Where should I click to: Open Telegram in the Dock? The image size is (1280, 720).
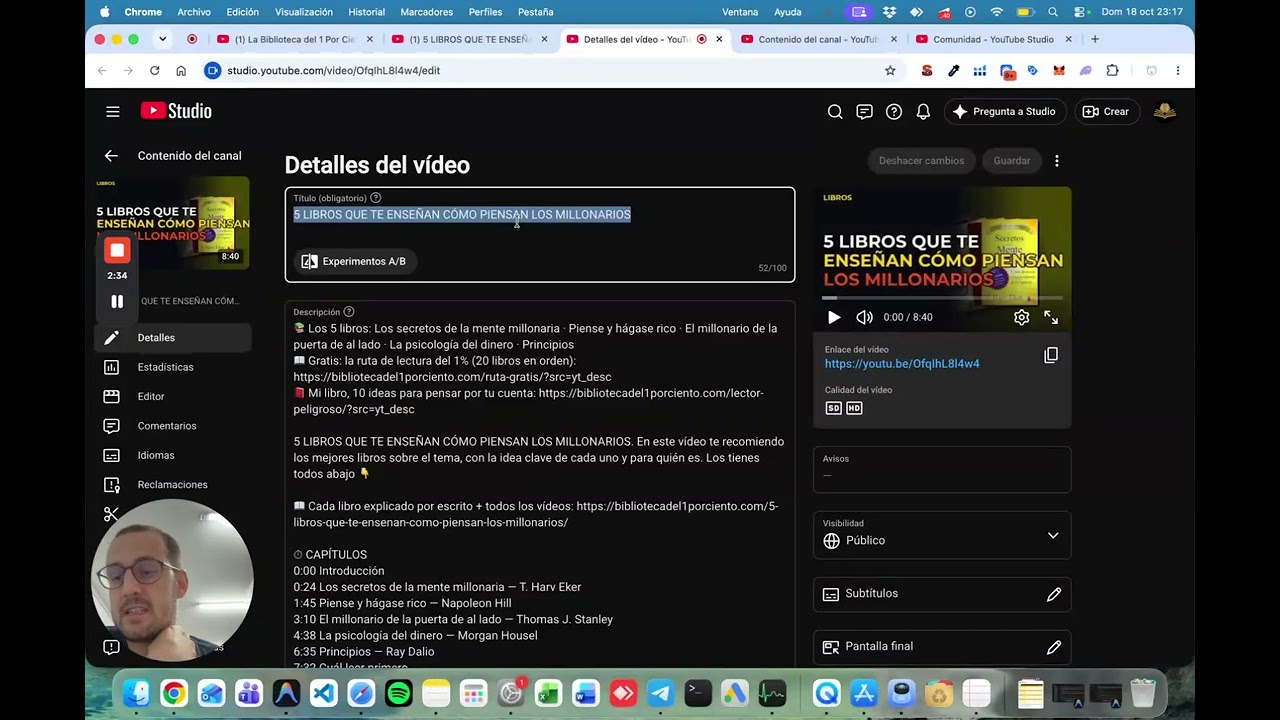pyautogui.click(x=660, y=693)
